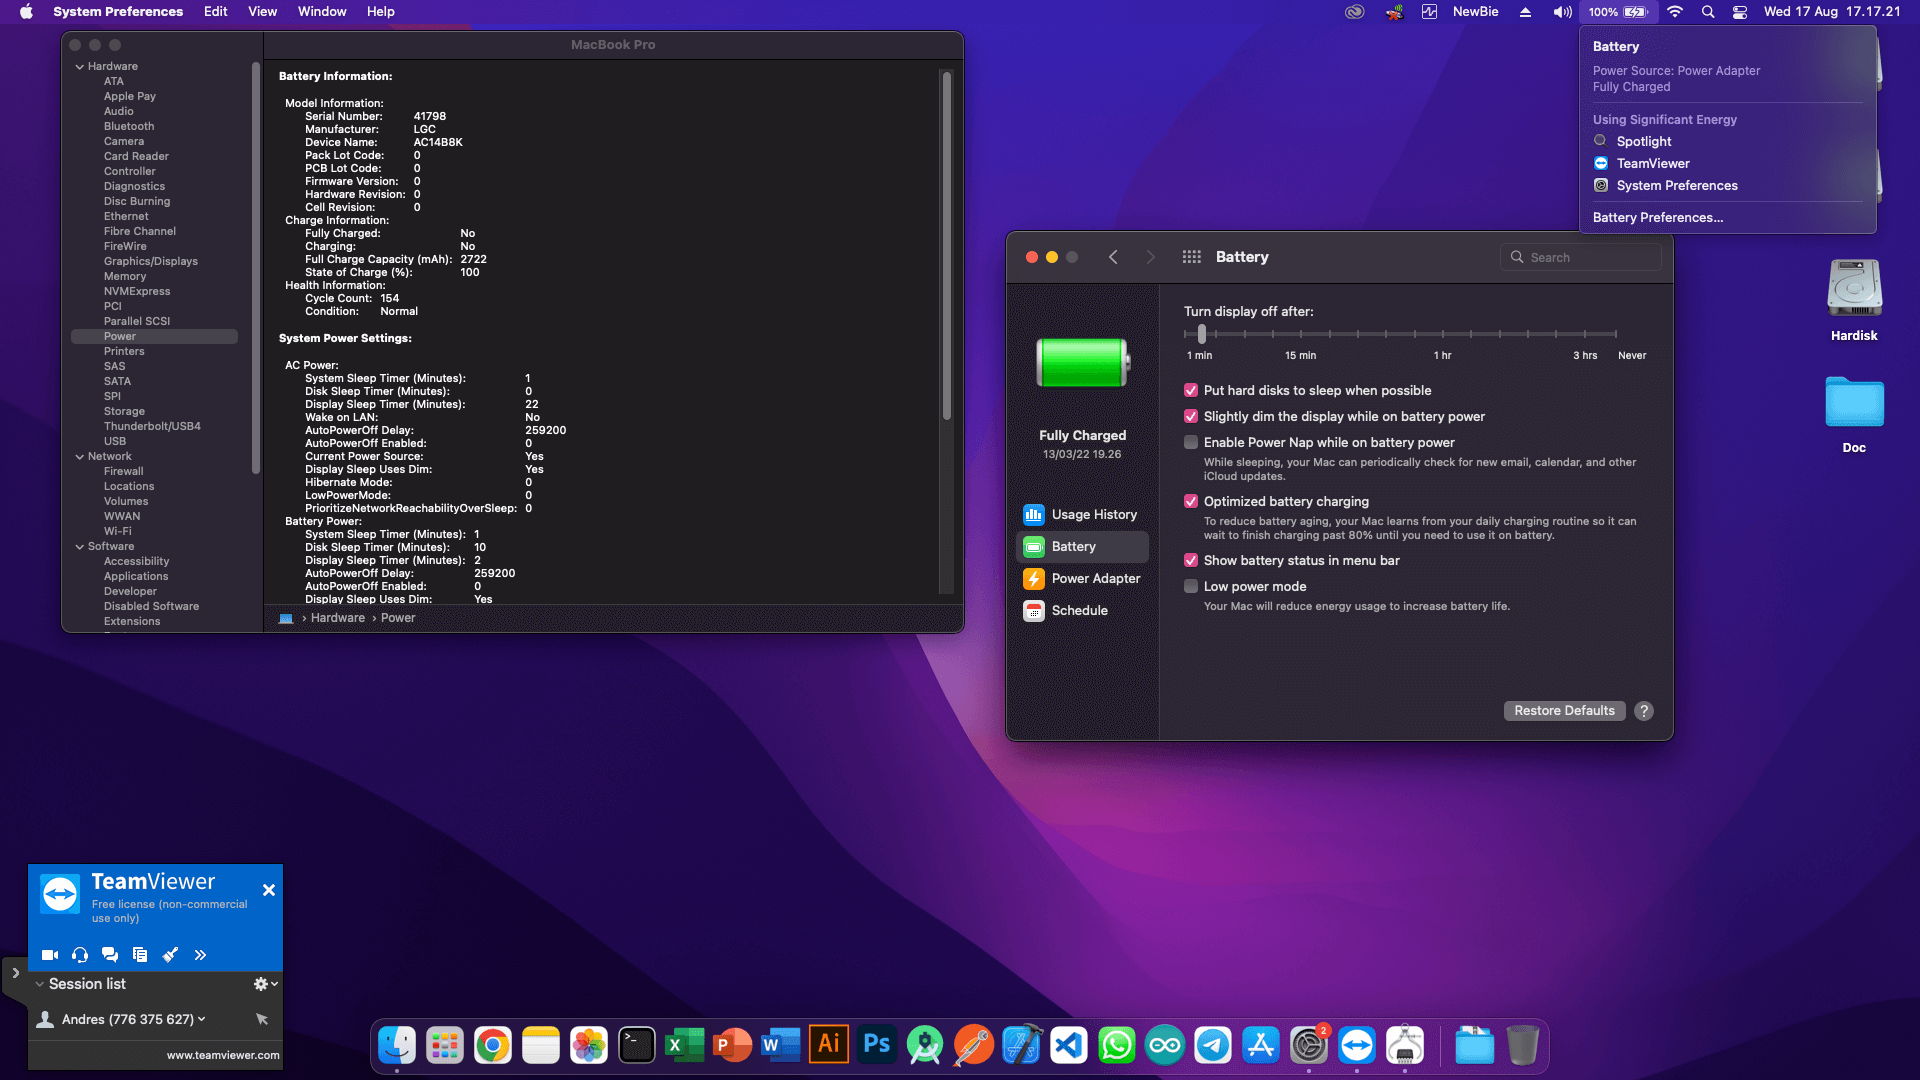Select Power Adapter in Battery sidebar

(x=1082, y=579)
